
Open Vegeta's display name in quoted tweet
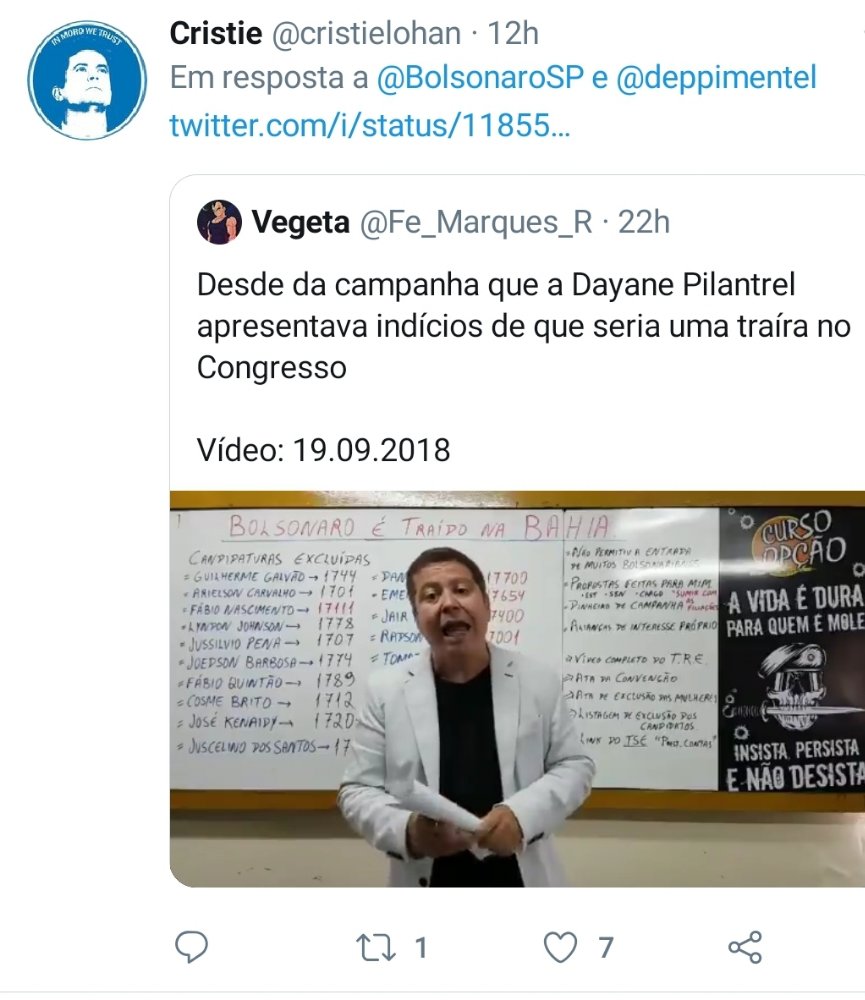click(x=300, y=223)
